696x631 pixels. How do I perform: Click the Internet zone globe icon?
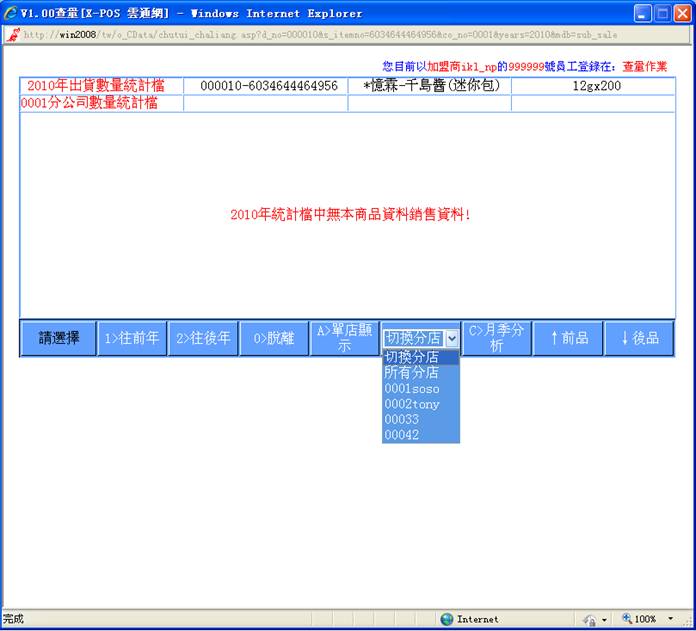[447, 619]
